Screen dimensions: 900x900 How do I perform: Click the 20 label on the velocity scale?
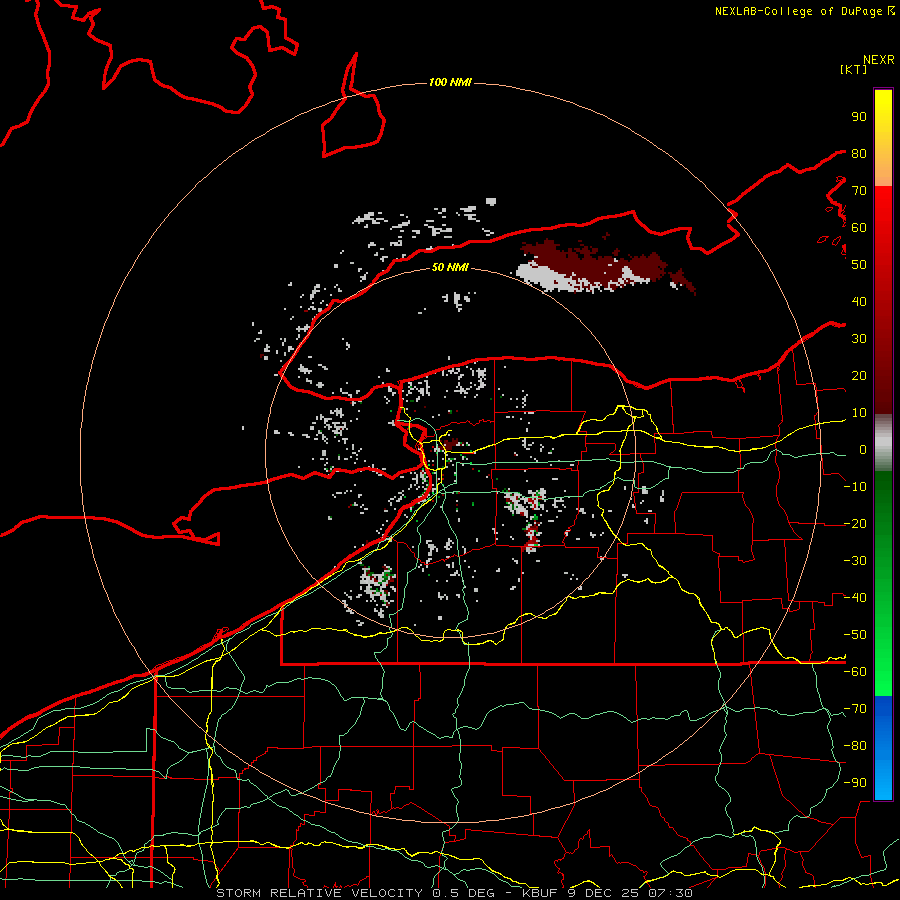coord(859,376)
